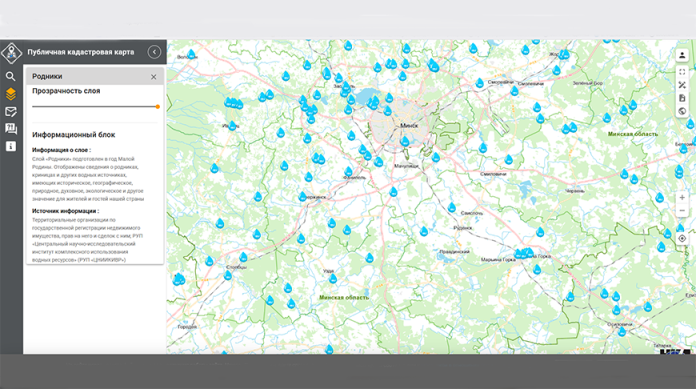Viewport: 696px width, 389px height.
Task: Click the locate my position icon
Action: pos(682,238)
